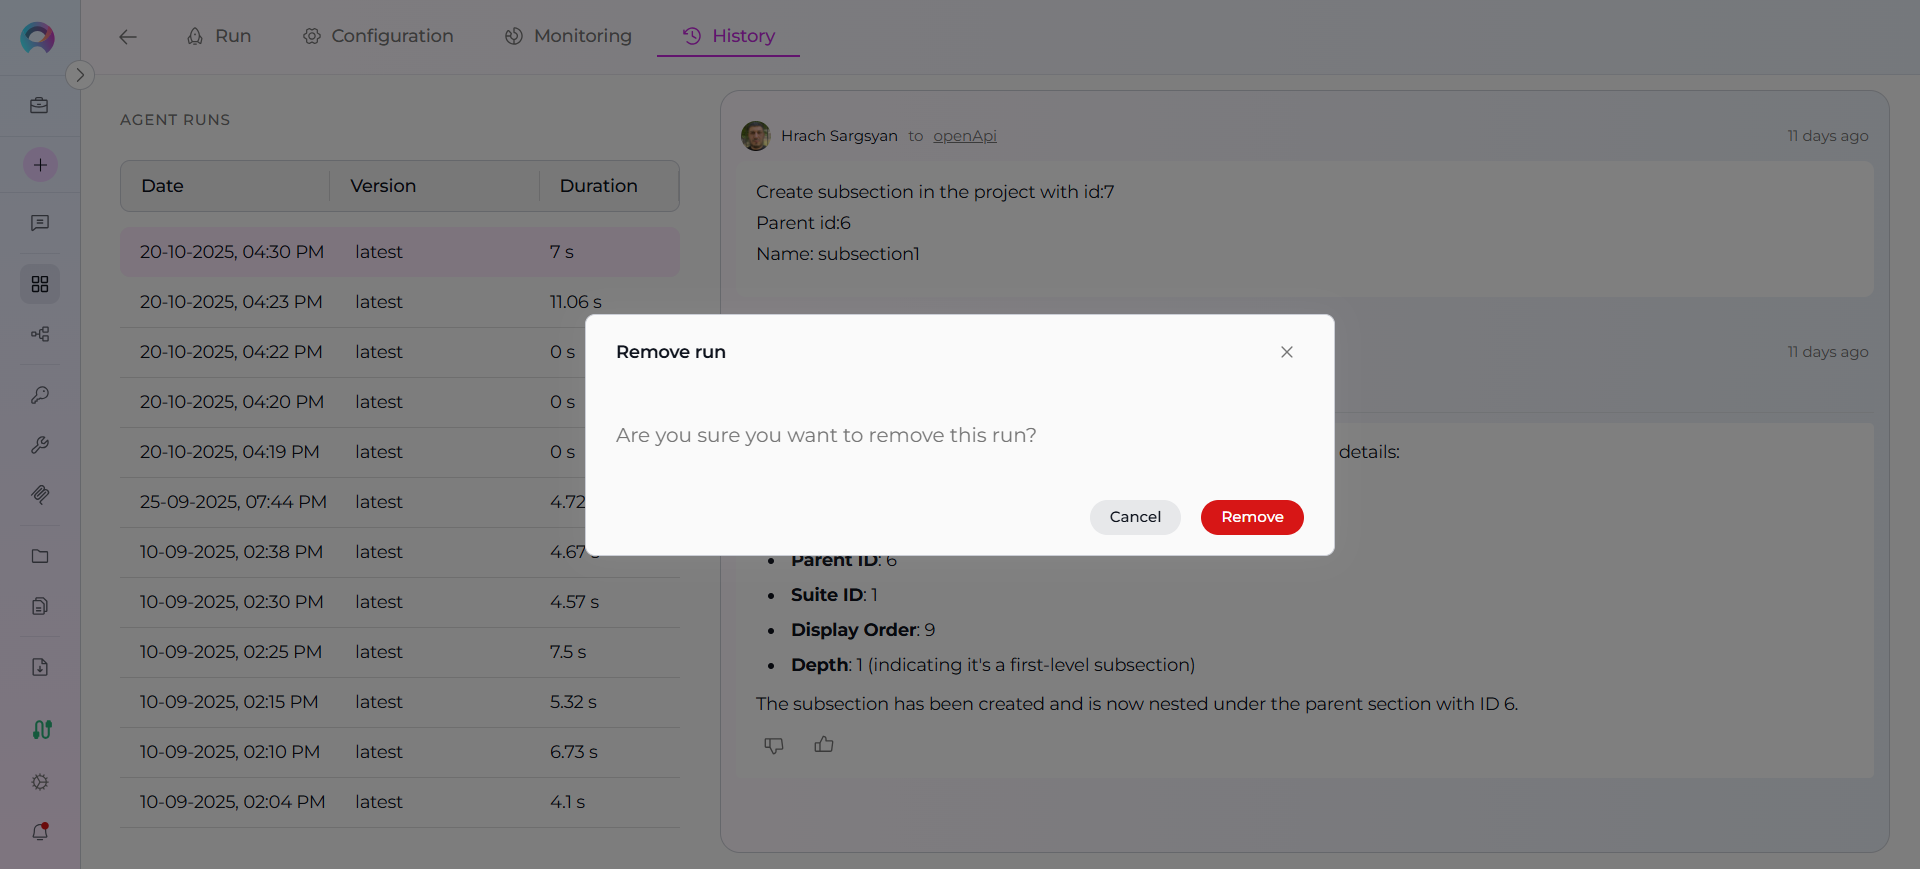Open the chat message icon in sidebar
Viewport: 1920px width, 869px height.
40,223
